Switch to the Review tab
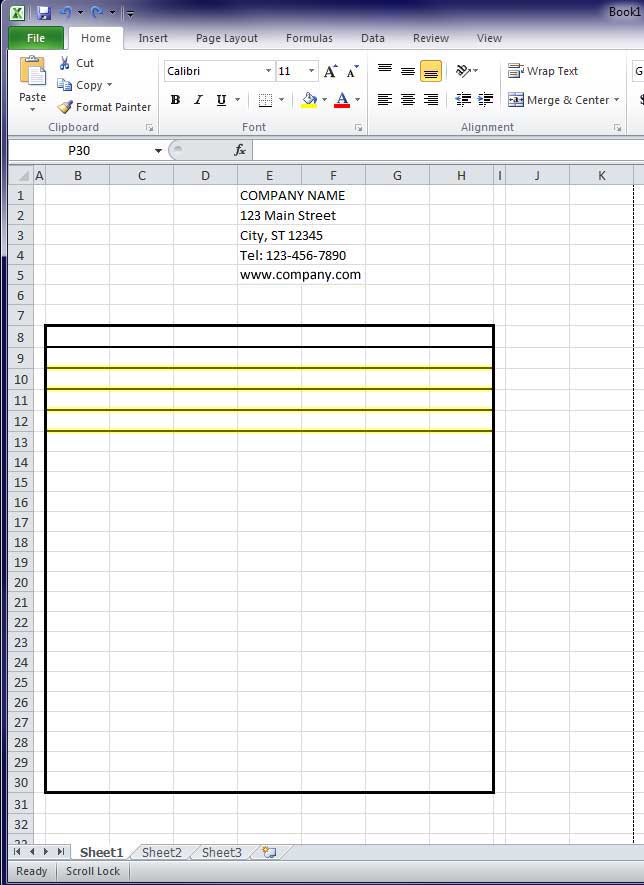The height and width of the screenshot is (885, 644). pos(431,38)
